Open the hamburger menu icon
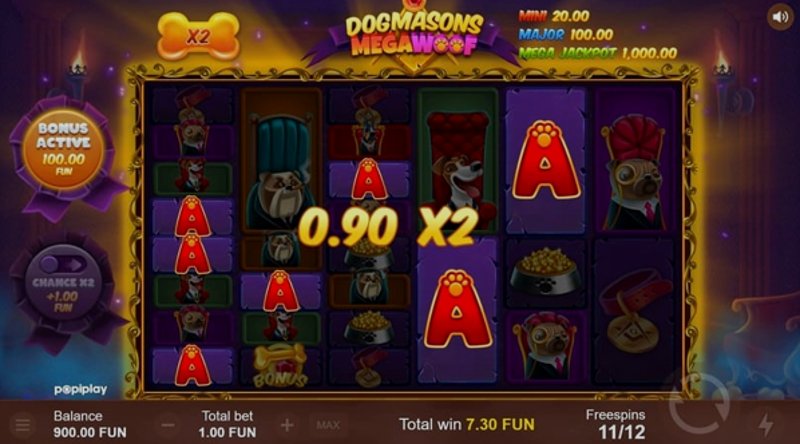This screenshot has height=444, width=800. pos(22,425)
